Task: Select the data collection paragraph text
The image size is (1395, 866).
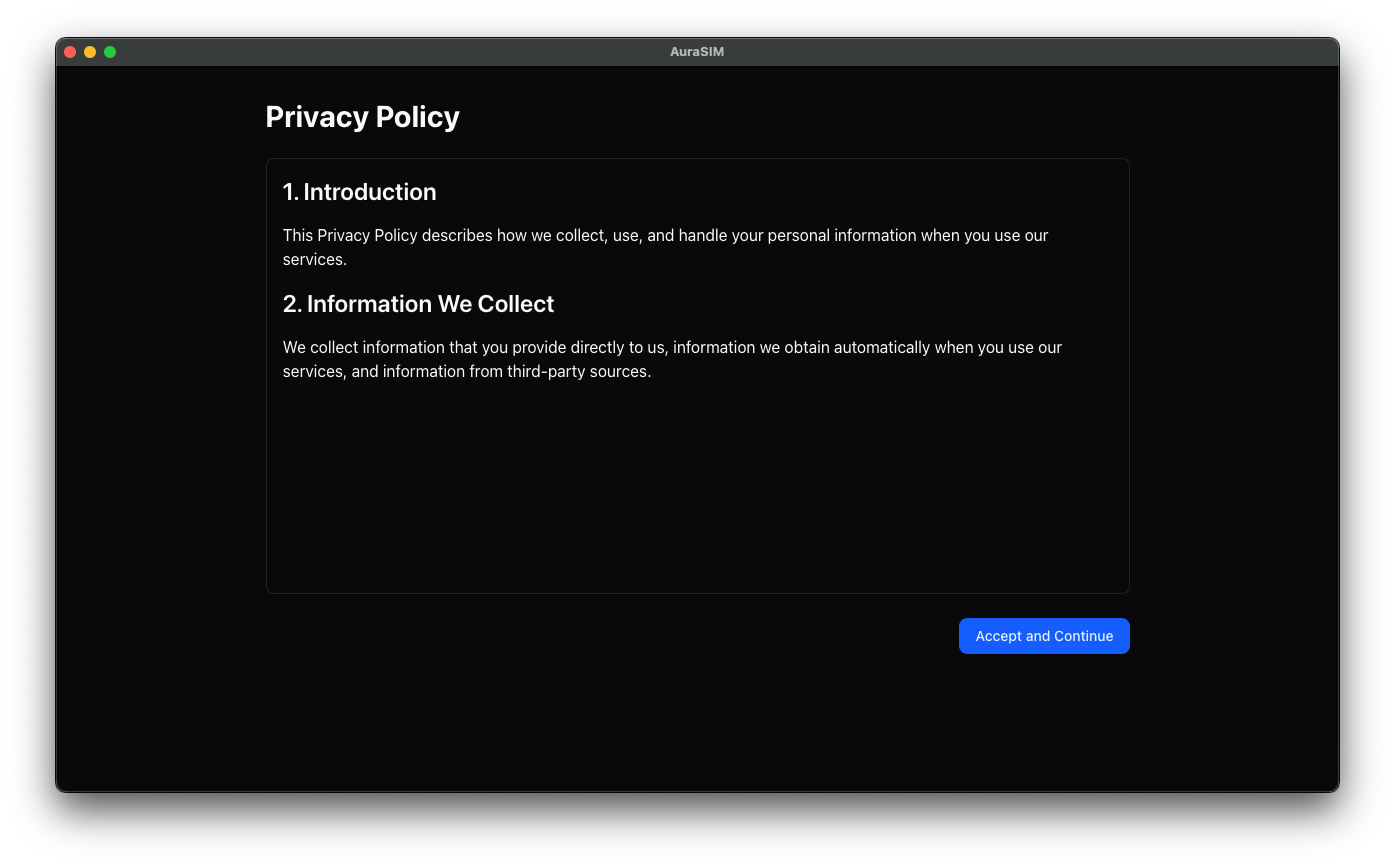Action: point(672,358)
